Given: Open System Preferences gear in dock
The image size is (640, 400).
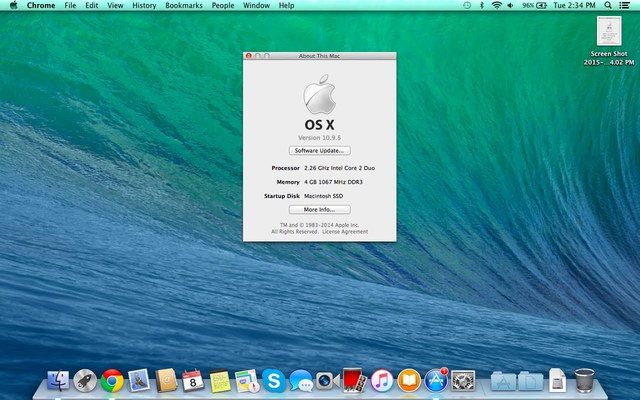Looking at the screenshot, I should point(463,380).
